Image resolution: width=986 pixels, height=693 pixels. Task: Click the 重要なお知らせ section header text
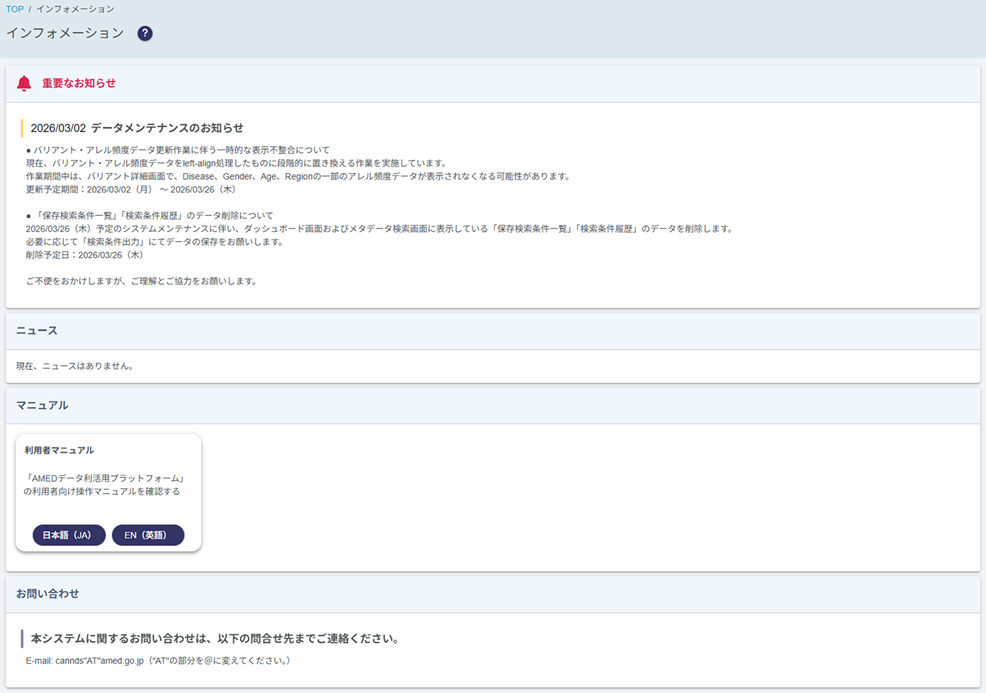click(79, 84)
